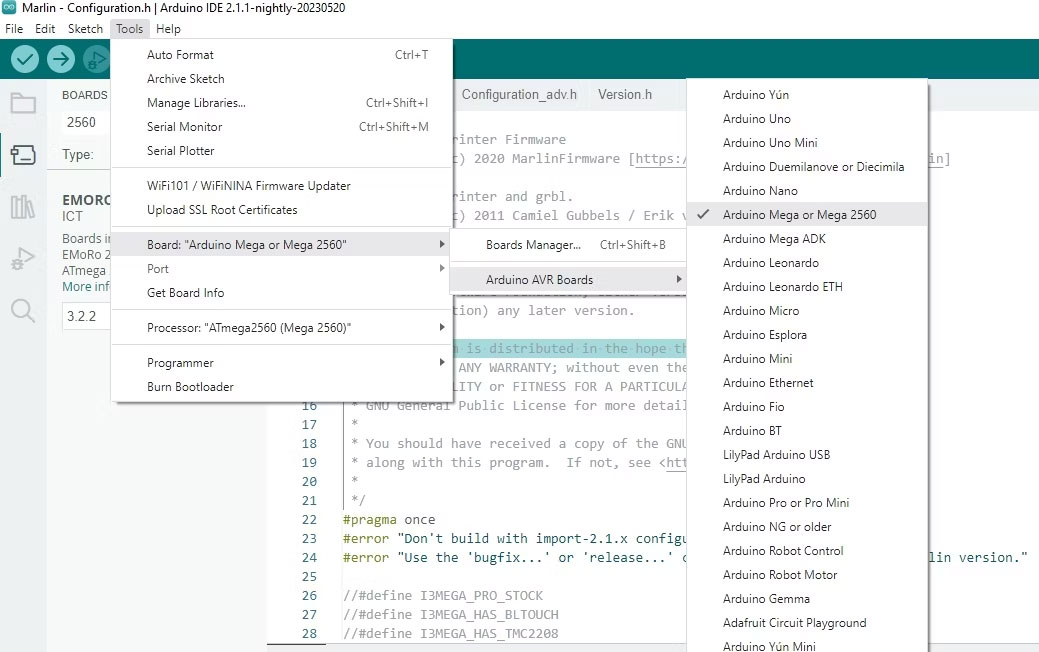The width and height of the screenshot is (1039, 652).
Task: Click the Arduino IDE logo in title bar
Action: tap(9, 7)
